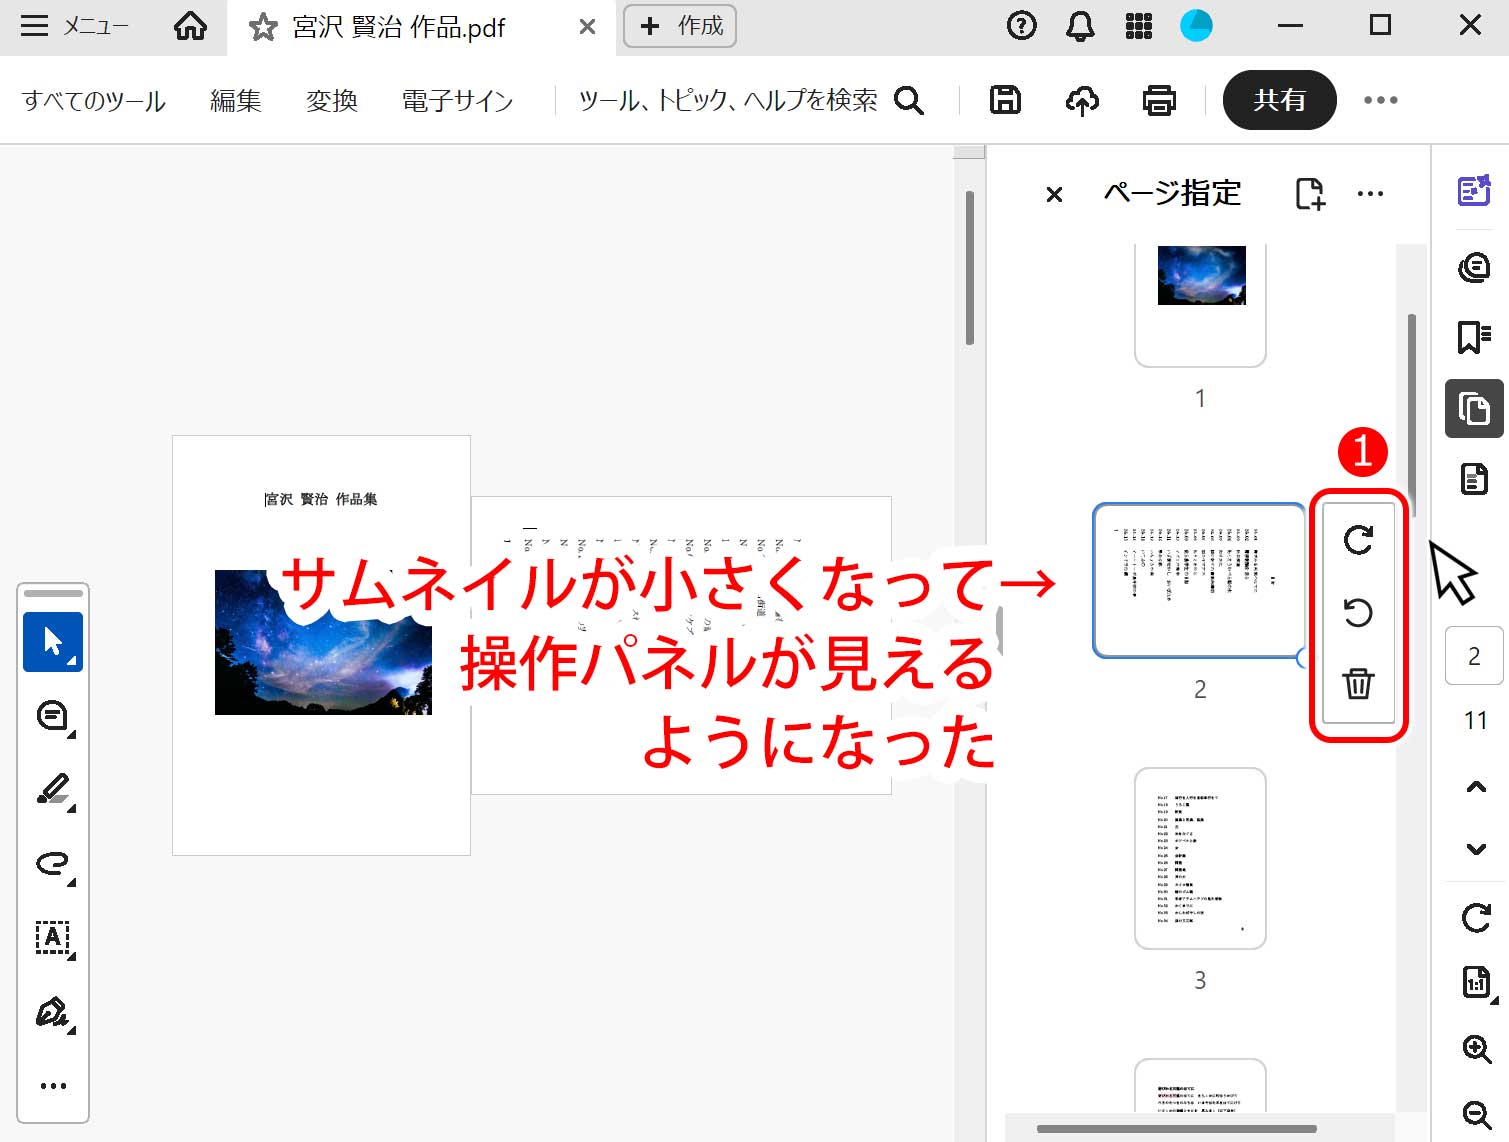Screen dimensions: 1509x1142
Task: Open the Help question mark icon
Action: [1021, 25]
